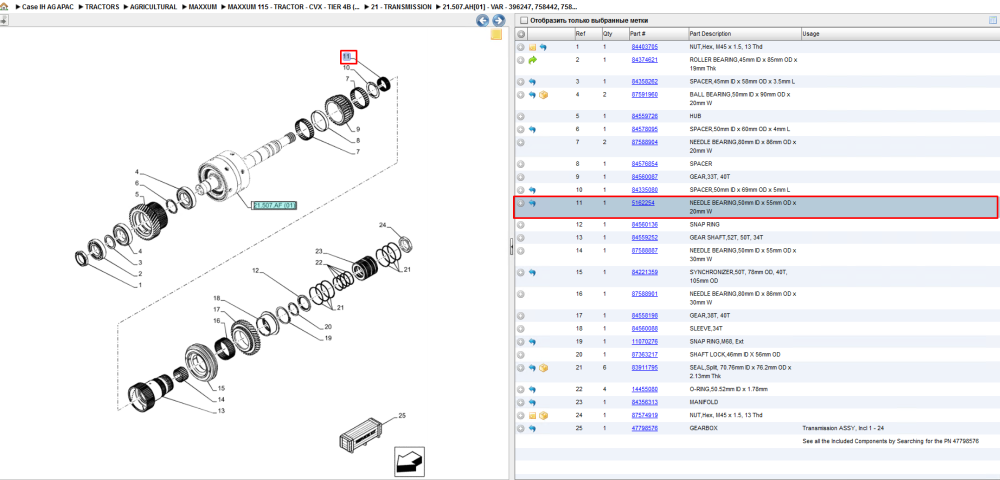Add HUB 84559726 with its plus icon
This screenshot has width=1000, height=480.
pyautogui.click(x=520, y=116)
